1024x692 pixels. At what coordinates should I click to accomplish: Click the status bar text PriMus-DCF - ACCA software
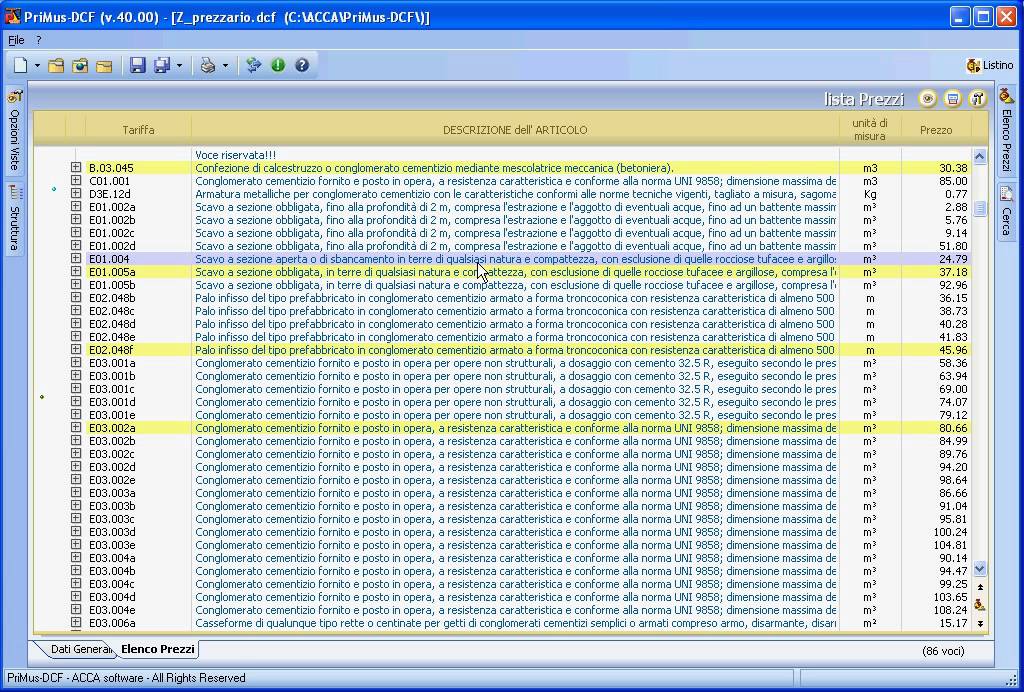coord(126,678)
